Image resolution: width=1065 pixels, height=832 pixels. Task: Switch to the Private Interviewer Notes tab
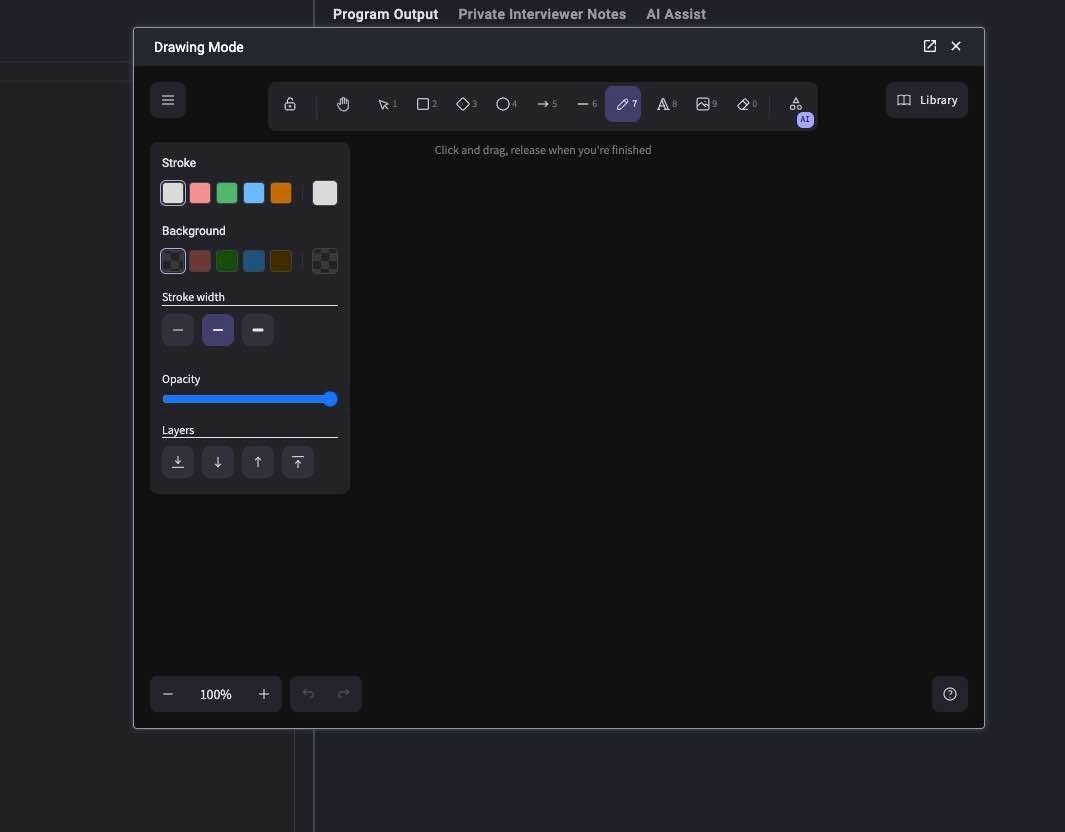coord(542,14)
